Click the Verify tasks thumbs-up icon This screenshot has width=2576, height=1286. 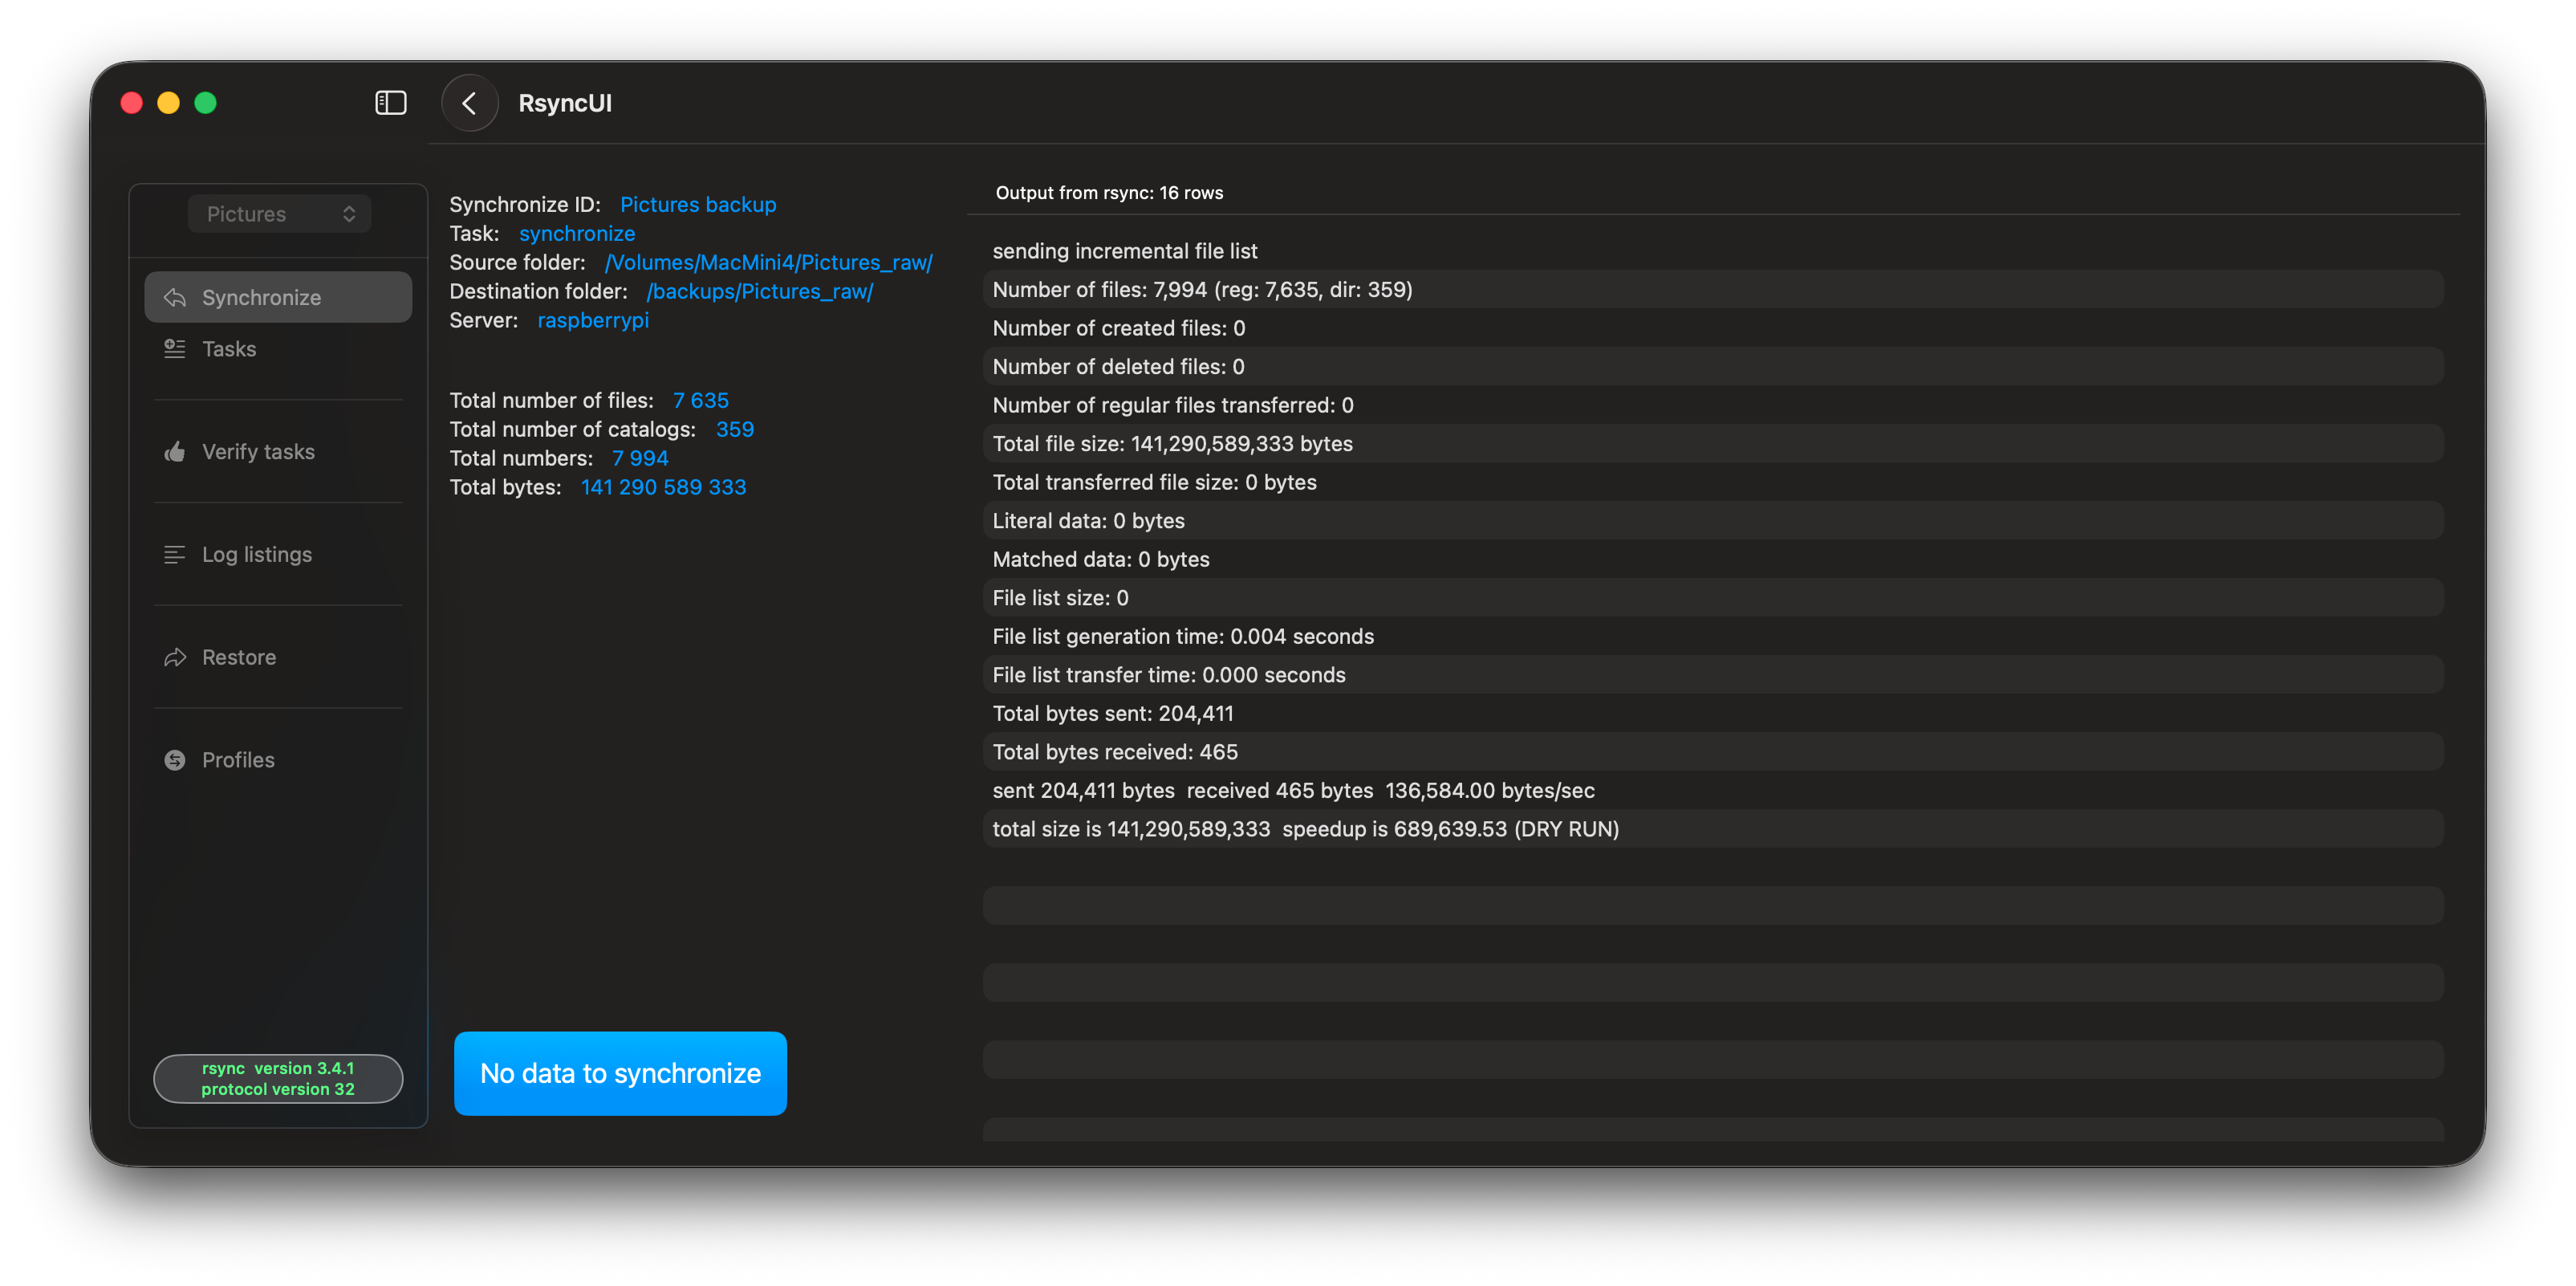tap(175, 452)
